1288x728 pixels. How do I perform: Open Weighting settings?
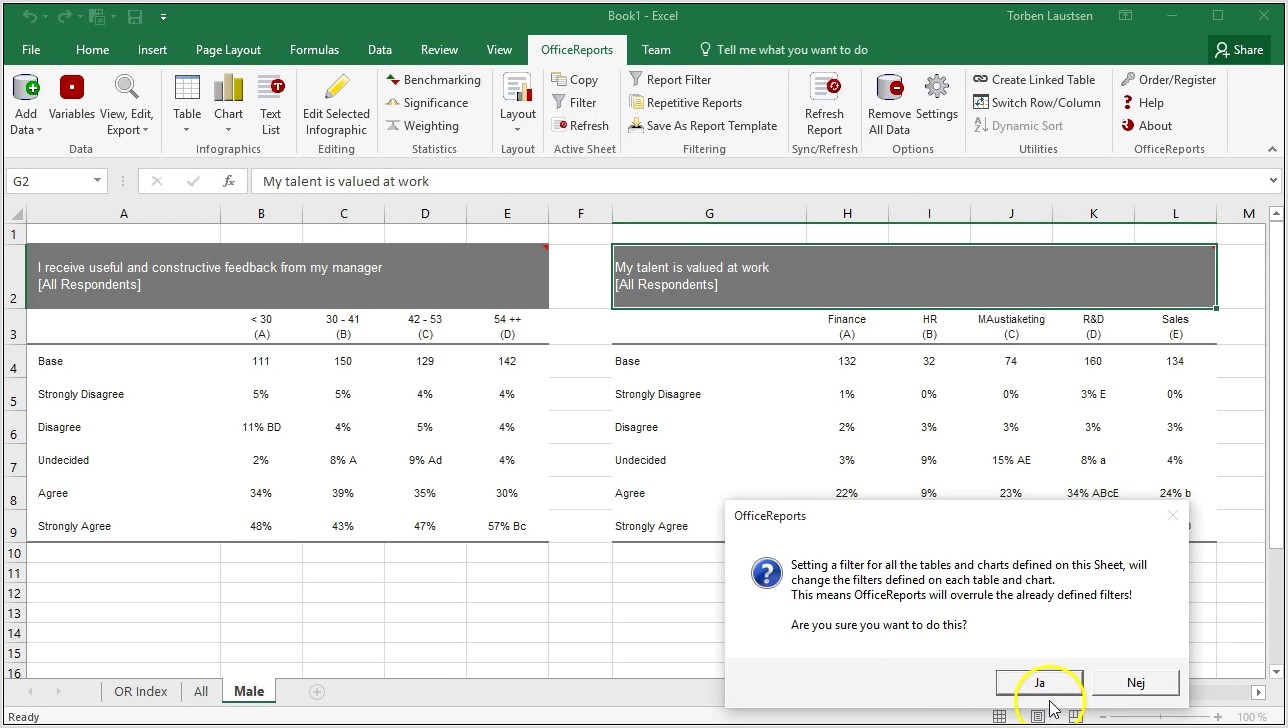point(421,126)
